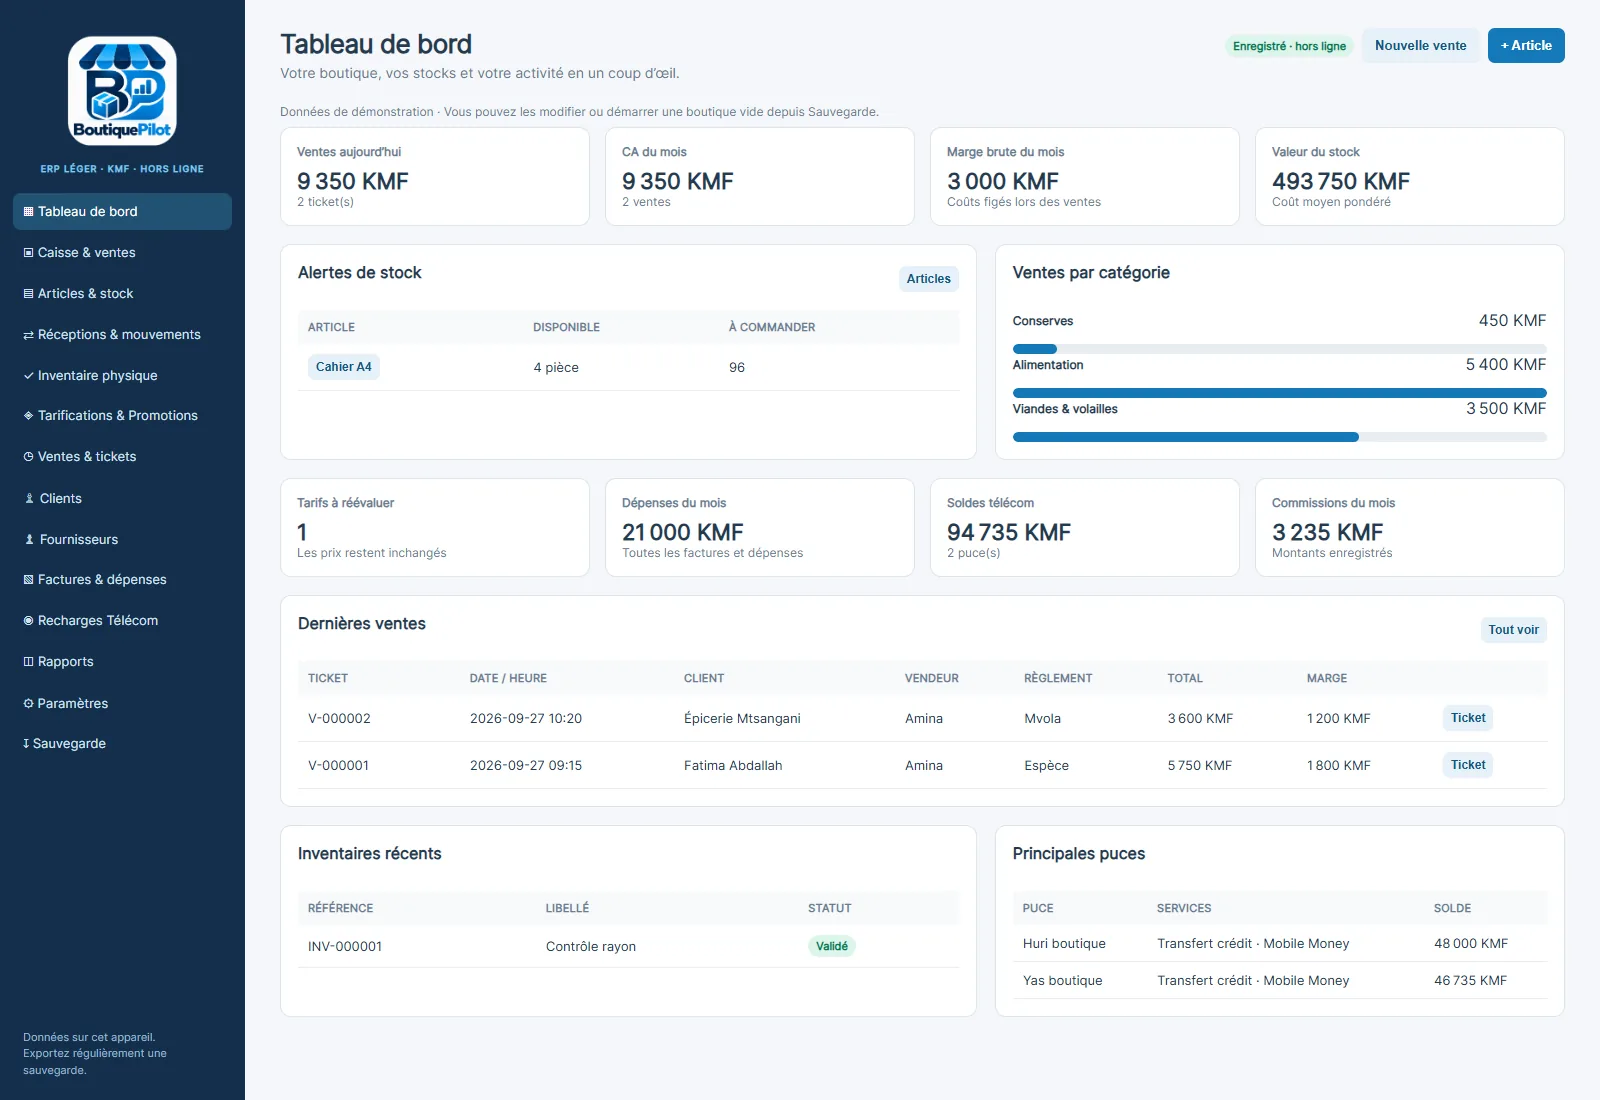Open the Fournisseurs page
This screenshot has width=1600, height=1100.
point(122,539)
